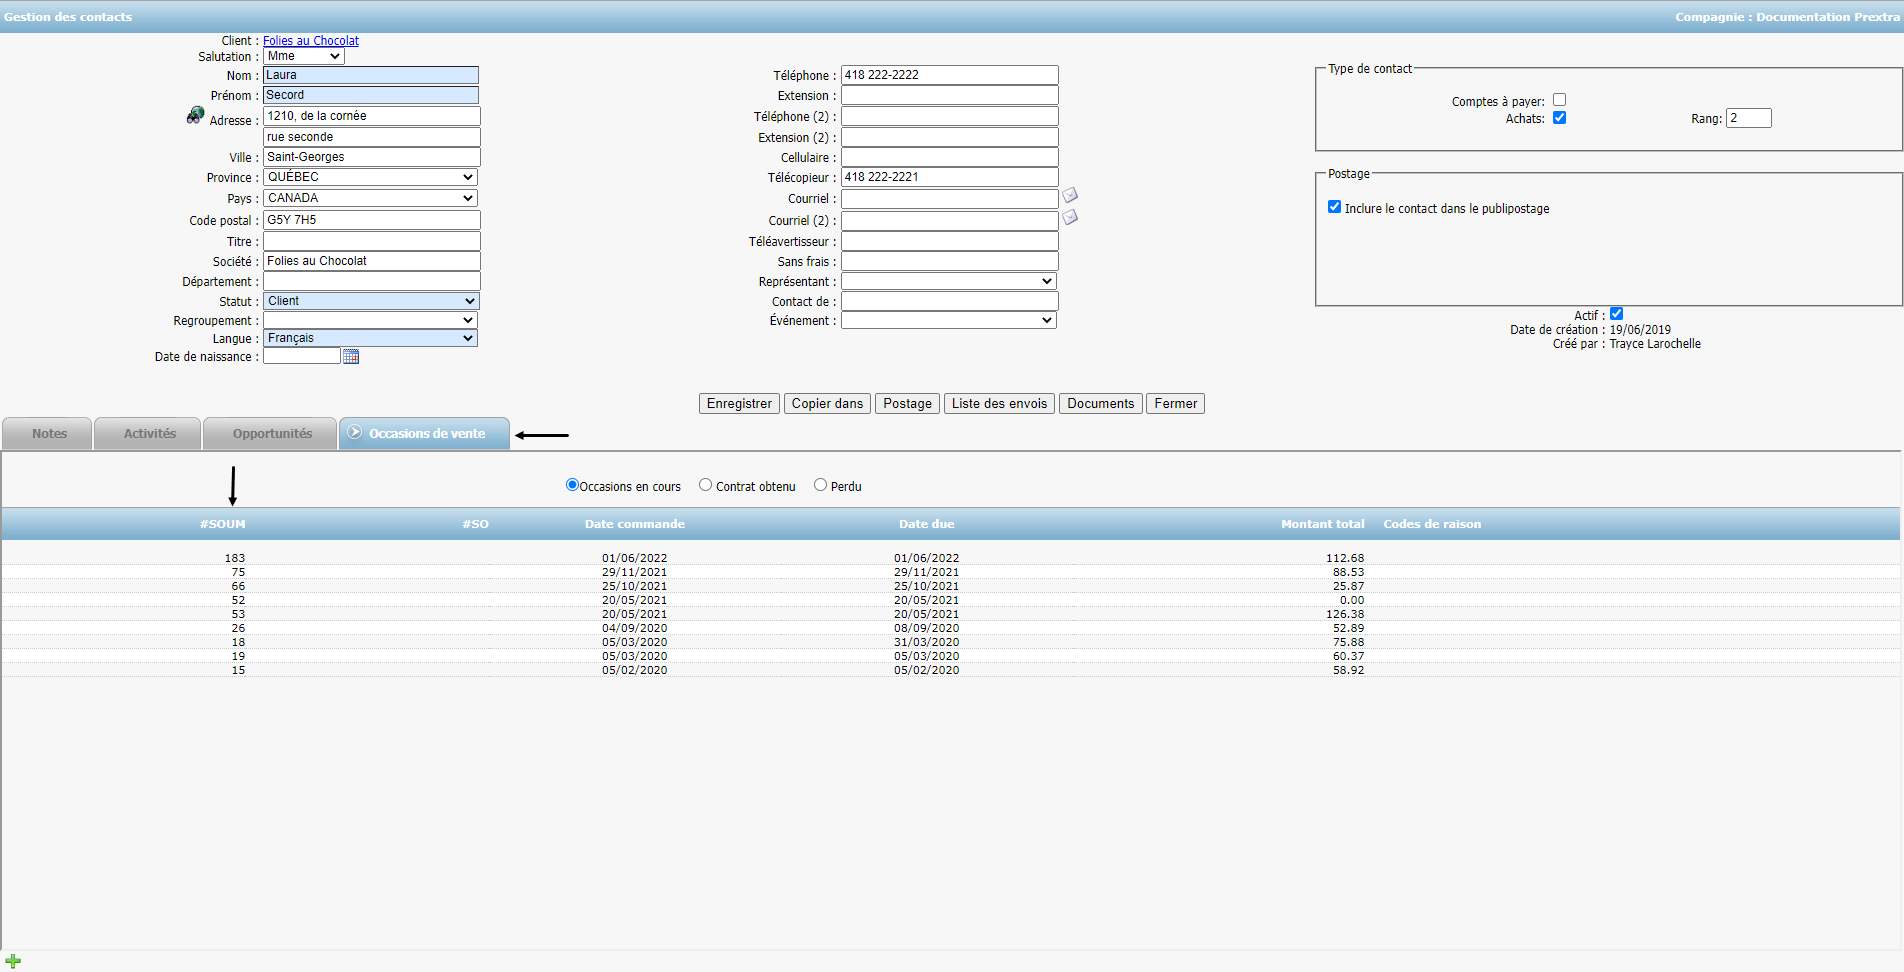Click the Date de naissance input field
The height and width of the screenshot is (972, 1904).
302,356
